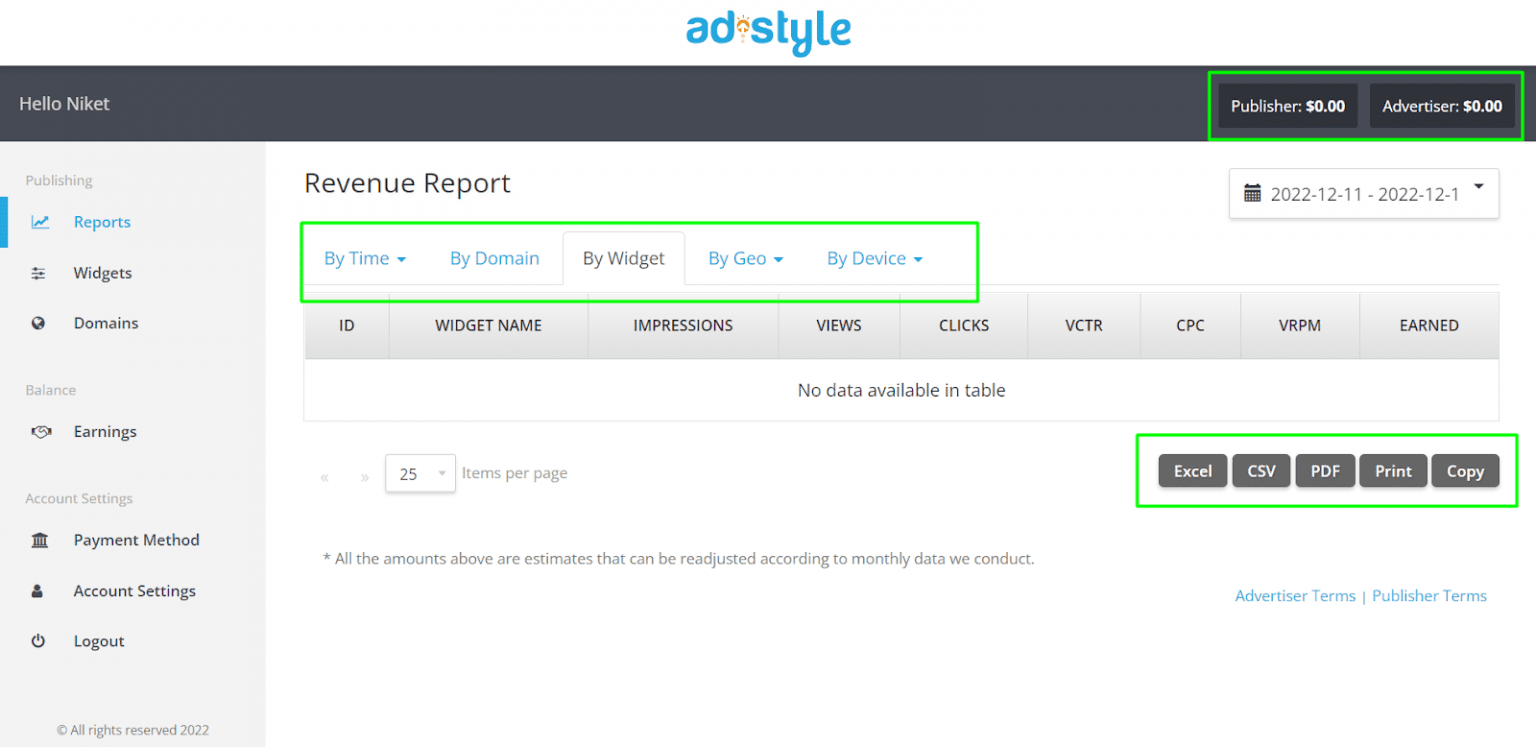Open the items per page selector
The width and height of the screenshot is (1536, 747).
tap(420, 473)
